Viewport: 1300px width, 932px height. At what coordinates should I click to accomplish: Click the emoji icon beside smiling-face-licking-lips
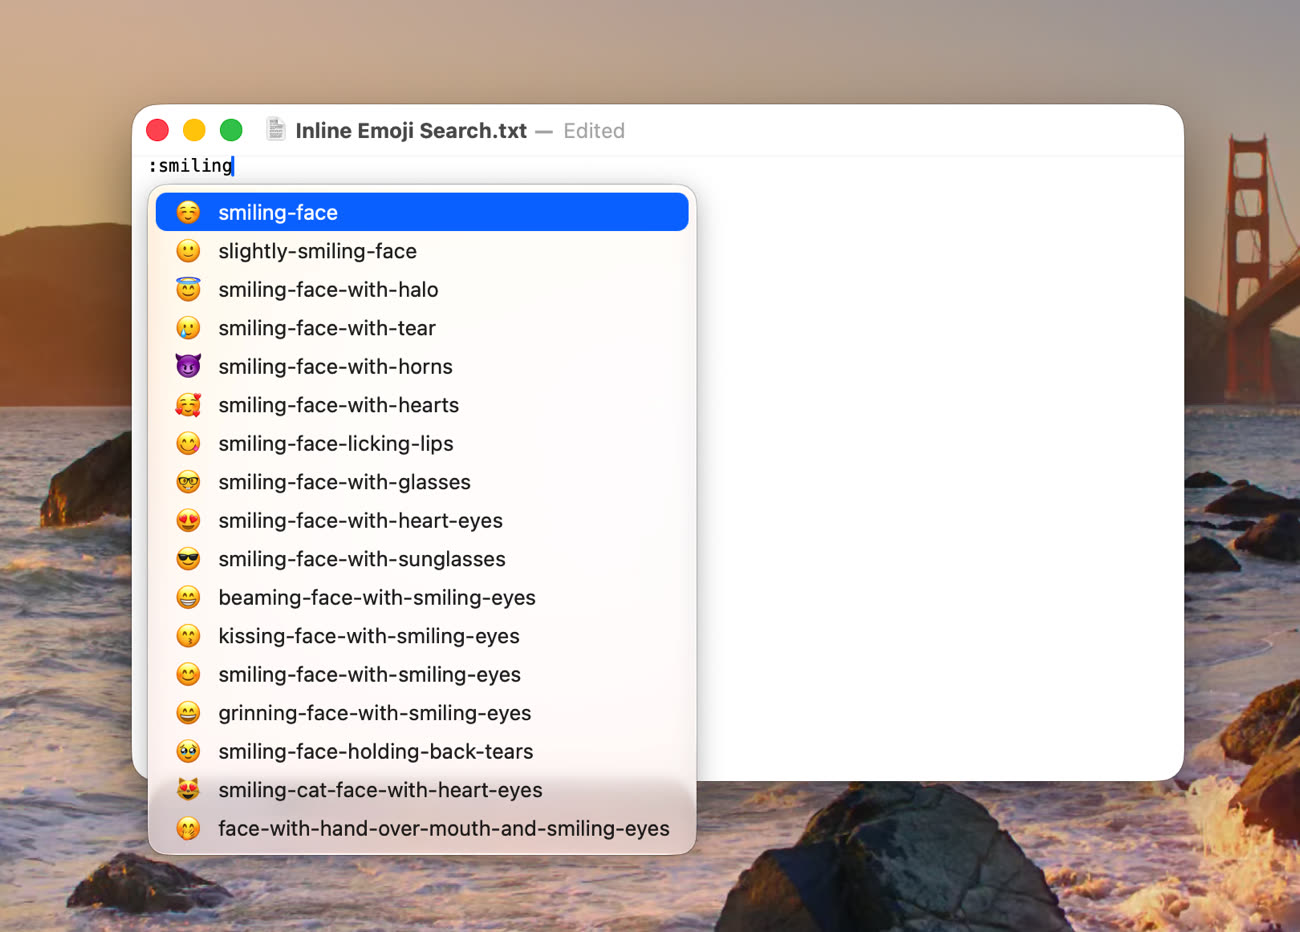tap(188, 443)
